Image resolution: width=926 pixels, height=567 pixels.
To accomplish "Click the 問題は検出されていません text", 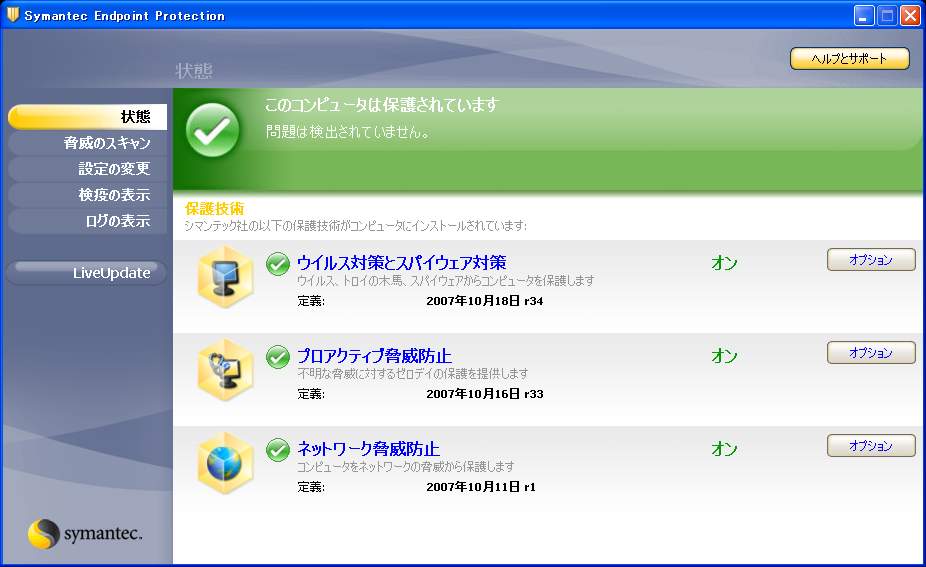I will (x=347, y=132).
